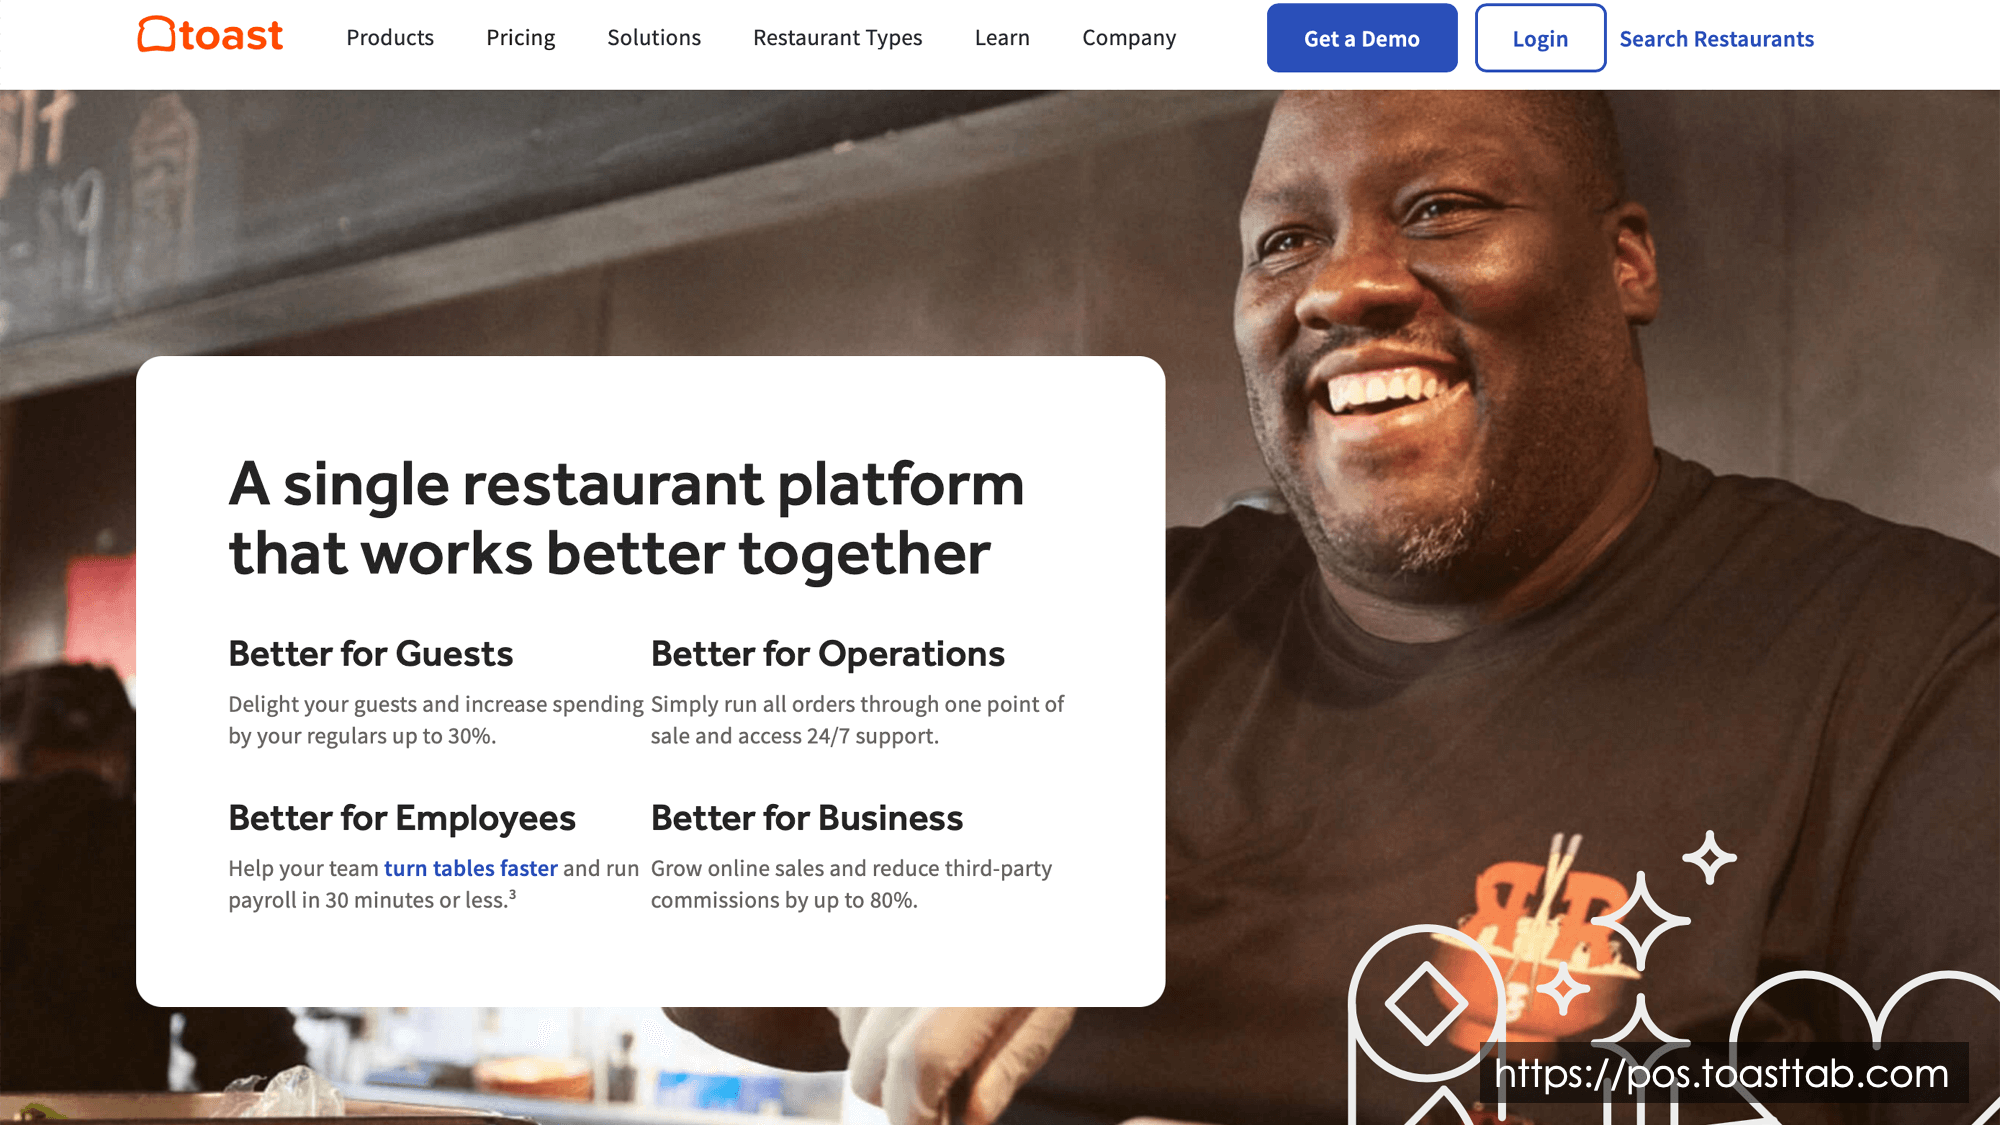Click the pos.toasttab.com URL overlay
The image size is (2000, 1125).
pos(1722,1074)
